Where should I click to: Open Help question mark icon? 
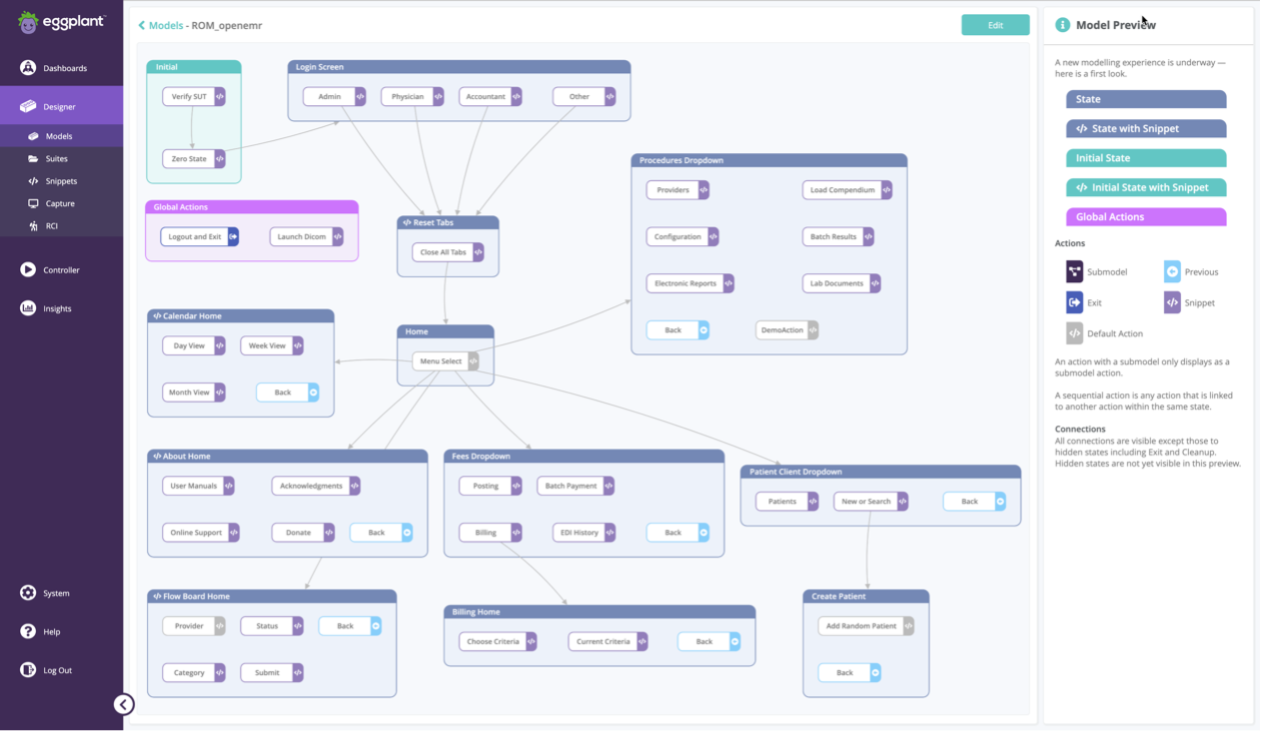28,632
